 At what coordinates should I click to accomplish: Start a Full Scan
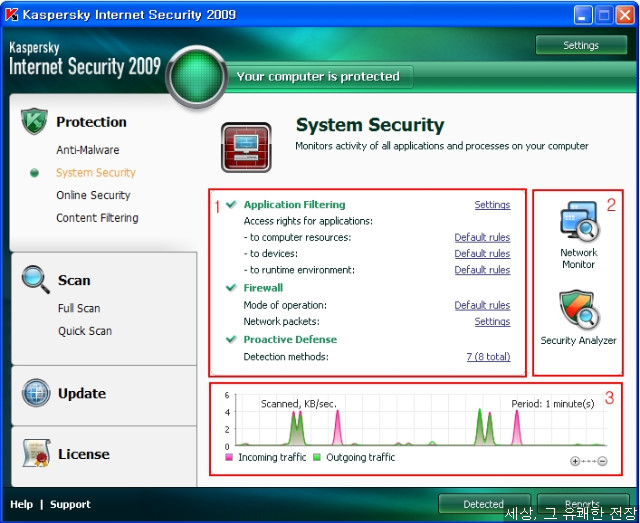(x=79, y=308)
